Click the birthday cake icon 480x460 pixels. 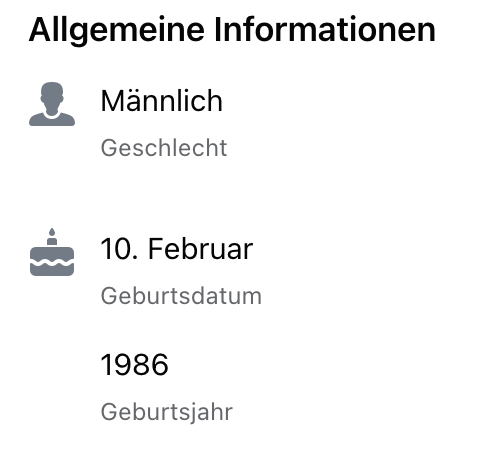pos(52,252)
